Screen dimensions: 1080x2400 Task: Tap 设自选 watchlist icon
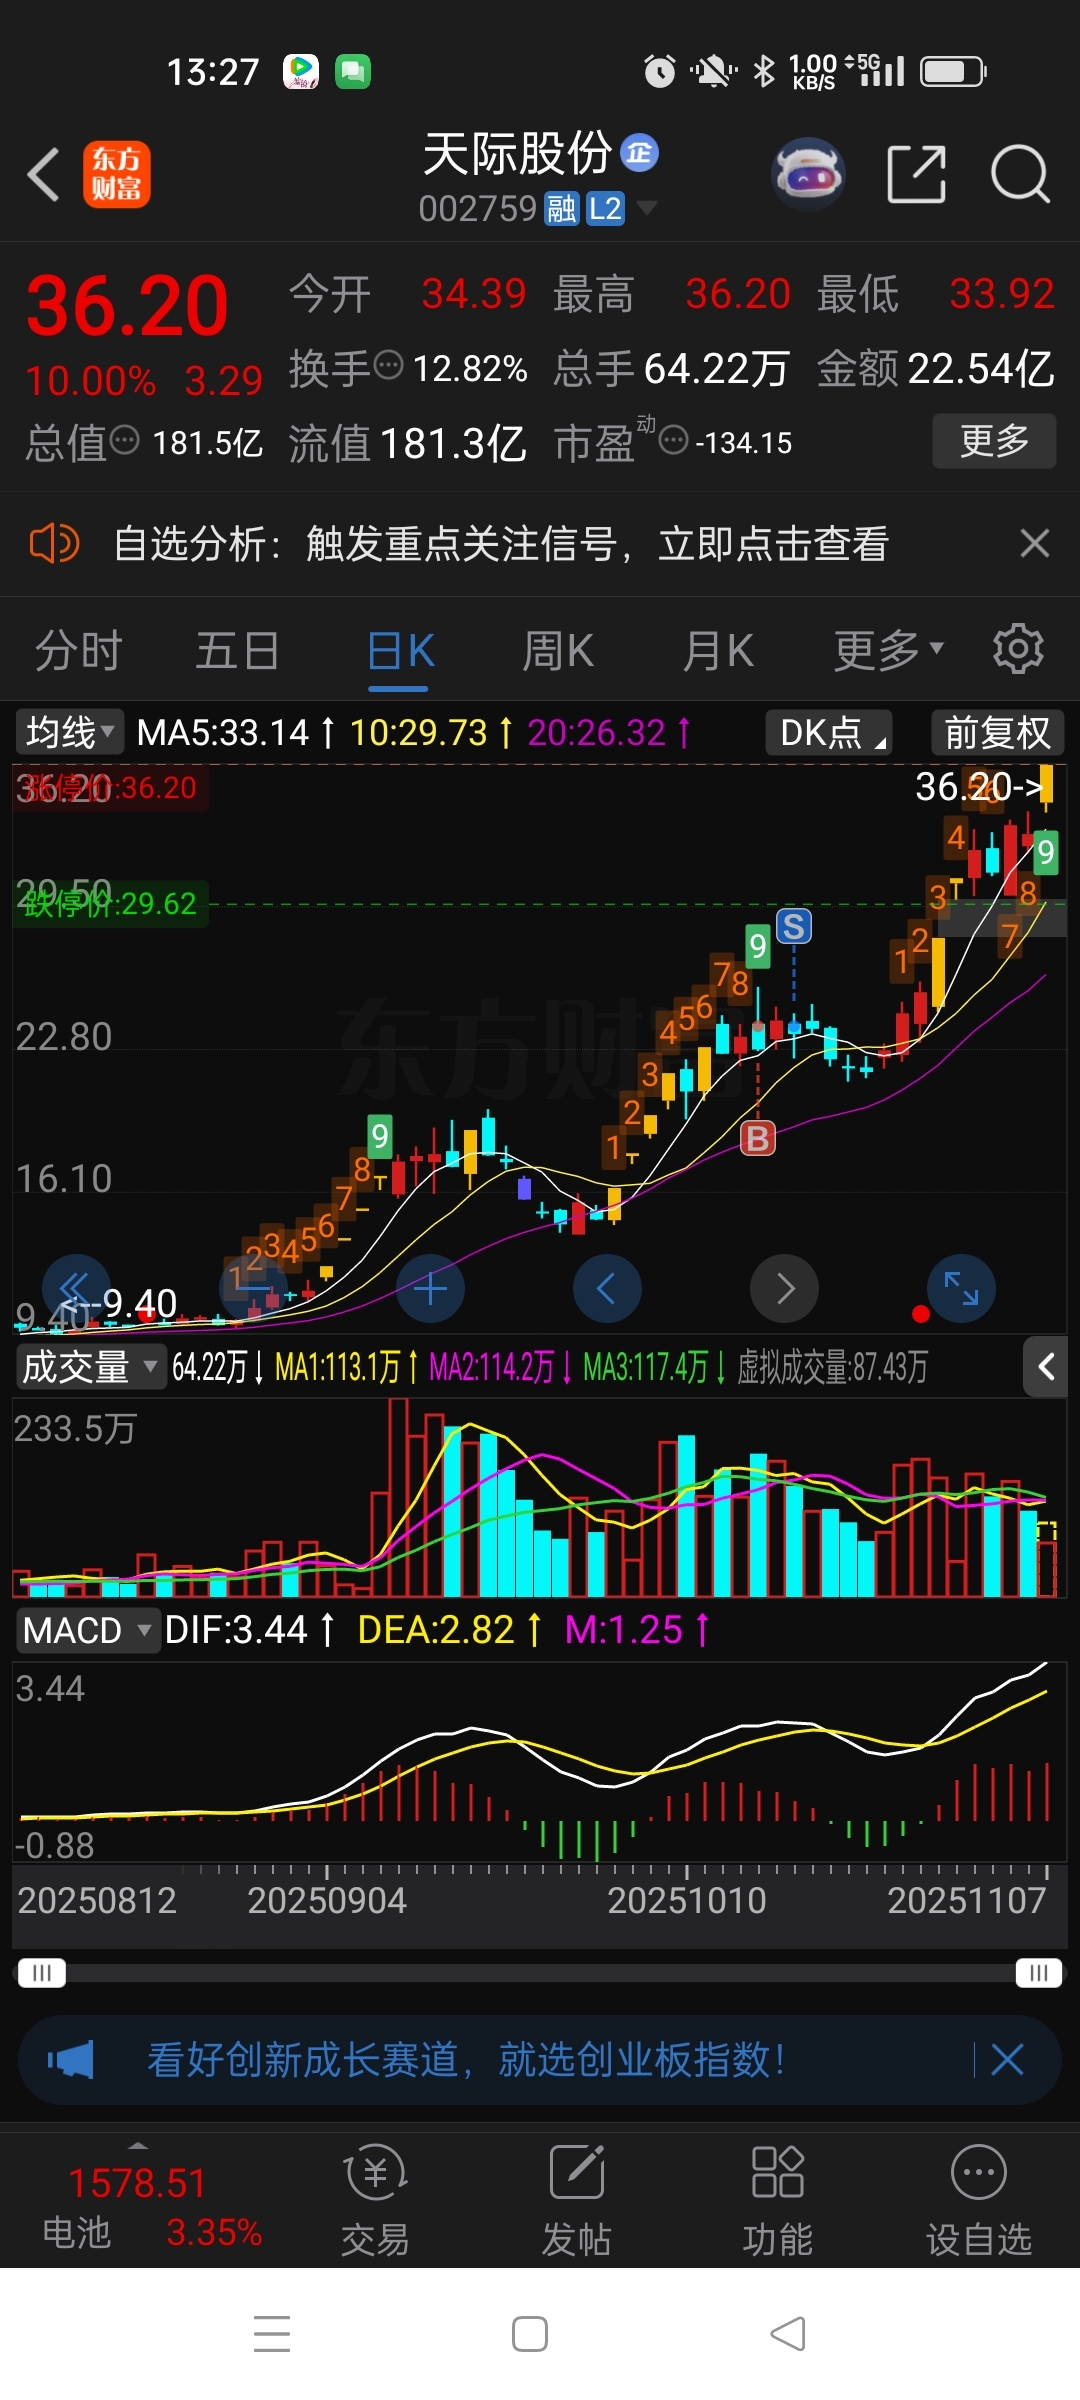[978, 2200]
